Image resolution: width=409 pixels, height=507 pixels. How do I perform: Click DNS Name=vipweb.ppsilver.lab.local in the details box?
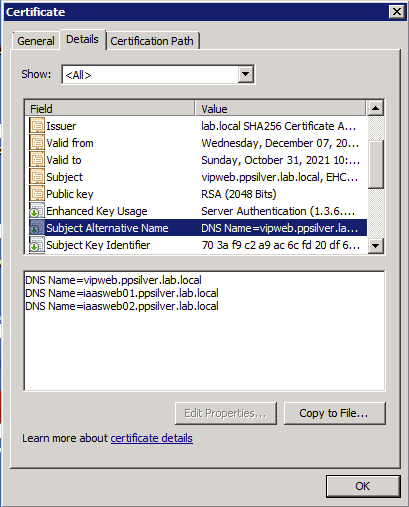[x=113, y=280]
